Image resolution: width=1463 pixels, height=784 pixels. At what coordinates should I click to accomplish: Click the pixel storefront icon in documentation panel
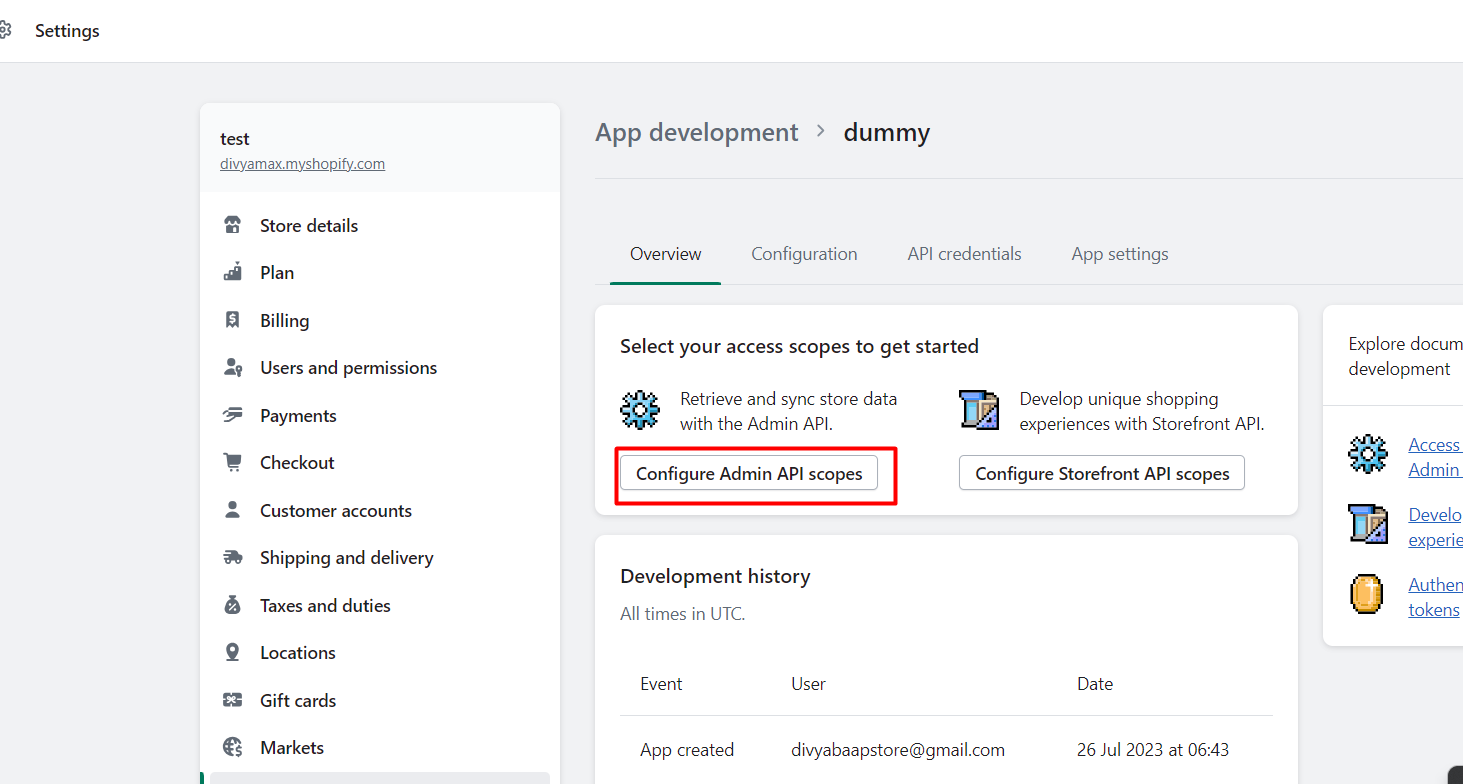pyautogui.click(x=1368, y=524)
